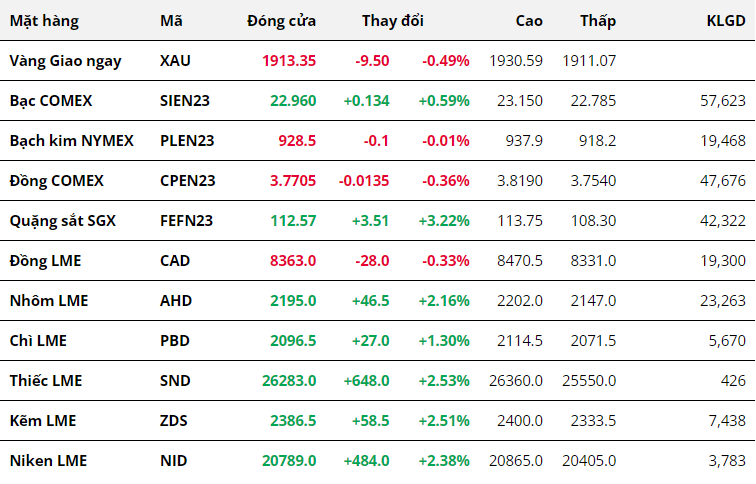756x484 pixels.
Task: Click the Quặng sắt SGX name
Action: point(62,220)
